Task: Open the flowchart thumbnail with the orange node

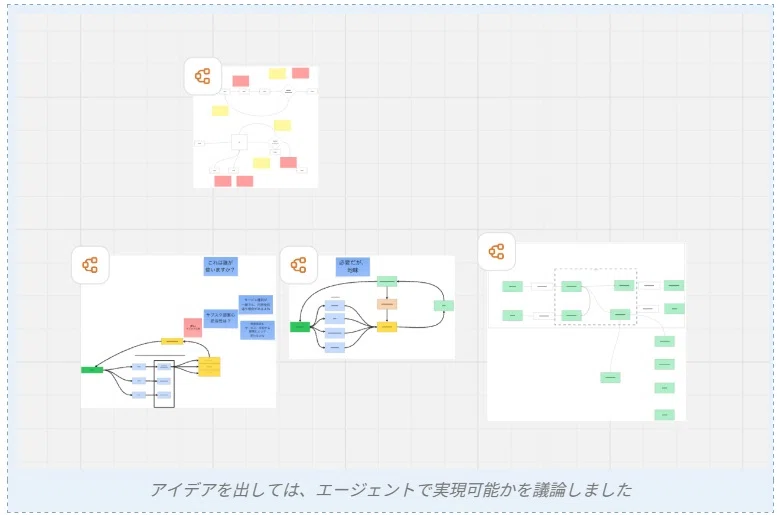Action: click(372, 307)
